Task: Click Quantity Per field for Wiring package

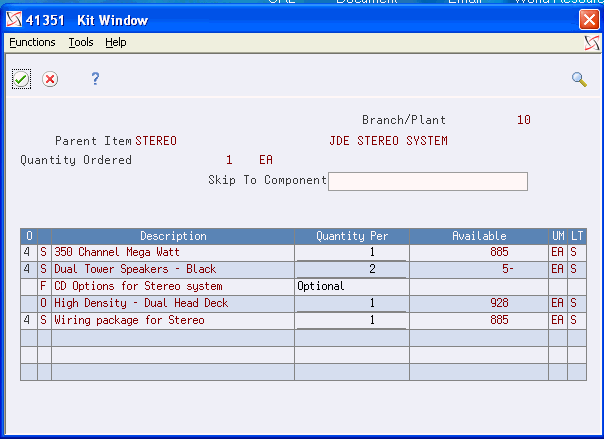Action: tap(351, 320)
